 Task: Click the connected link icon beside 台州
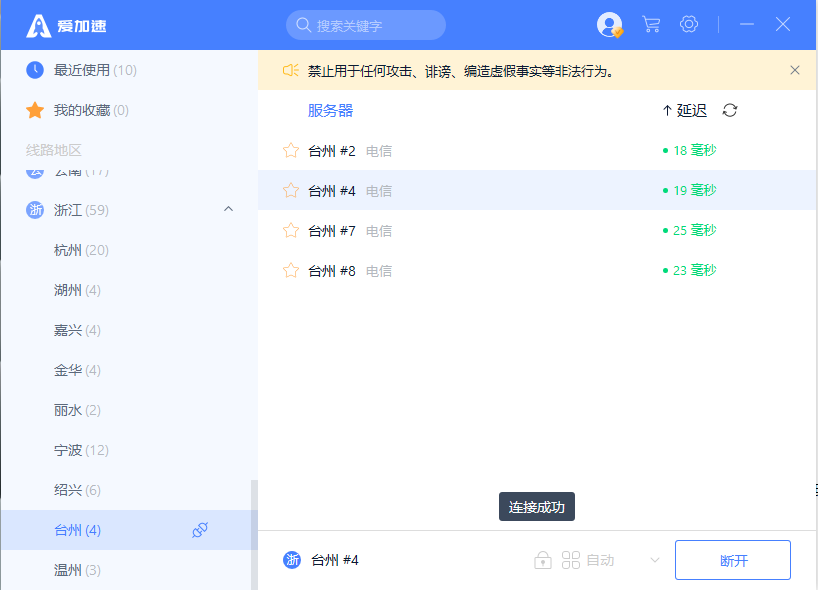[x=200, y=530]
